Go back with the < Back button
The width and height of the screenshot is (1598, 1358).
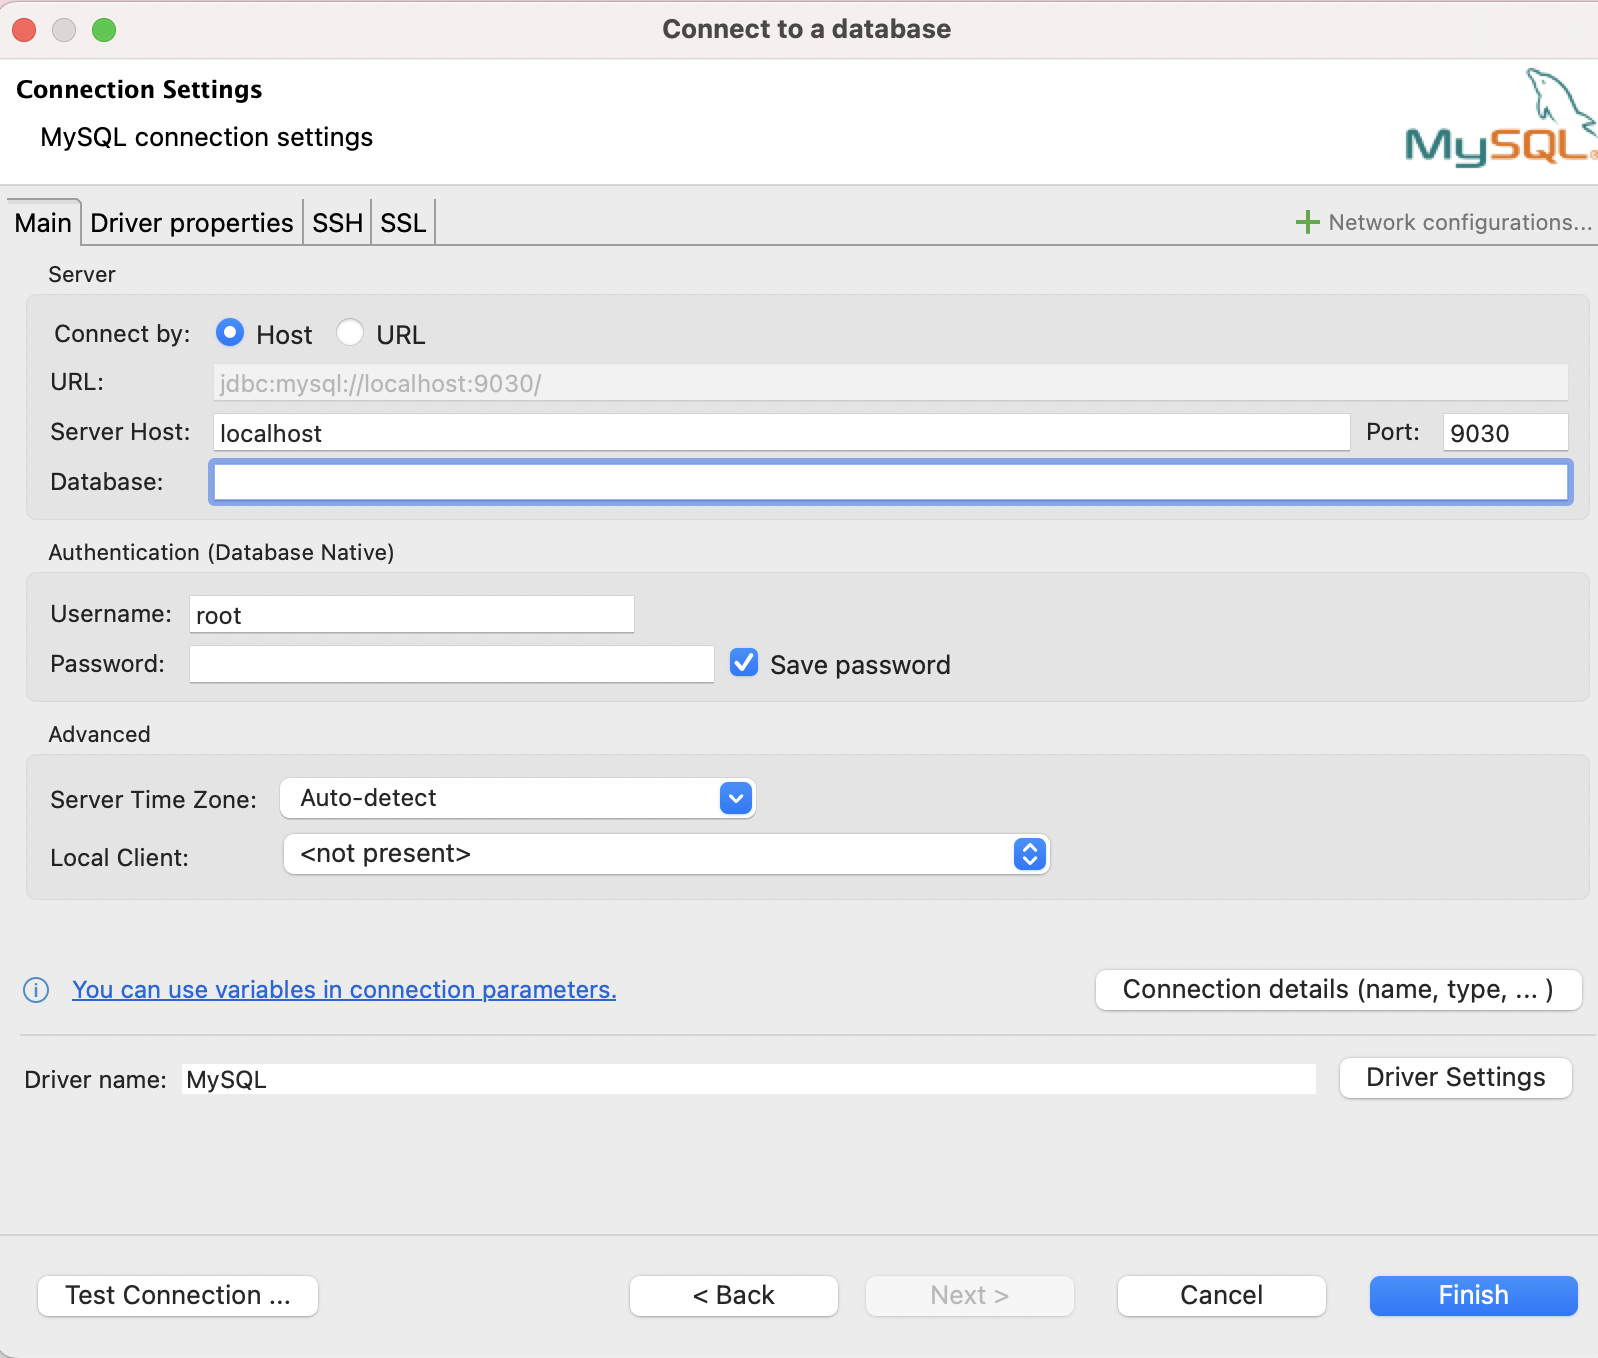[x=733, y=1295]
